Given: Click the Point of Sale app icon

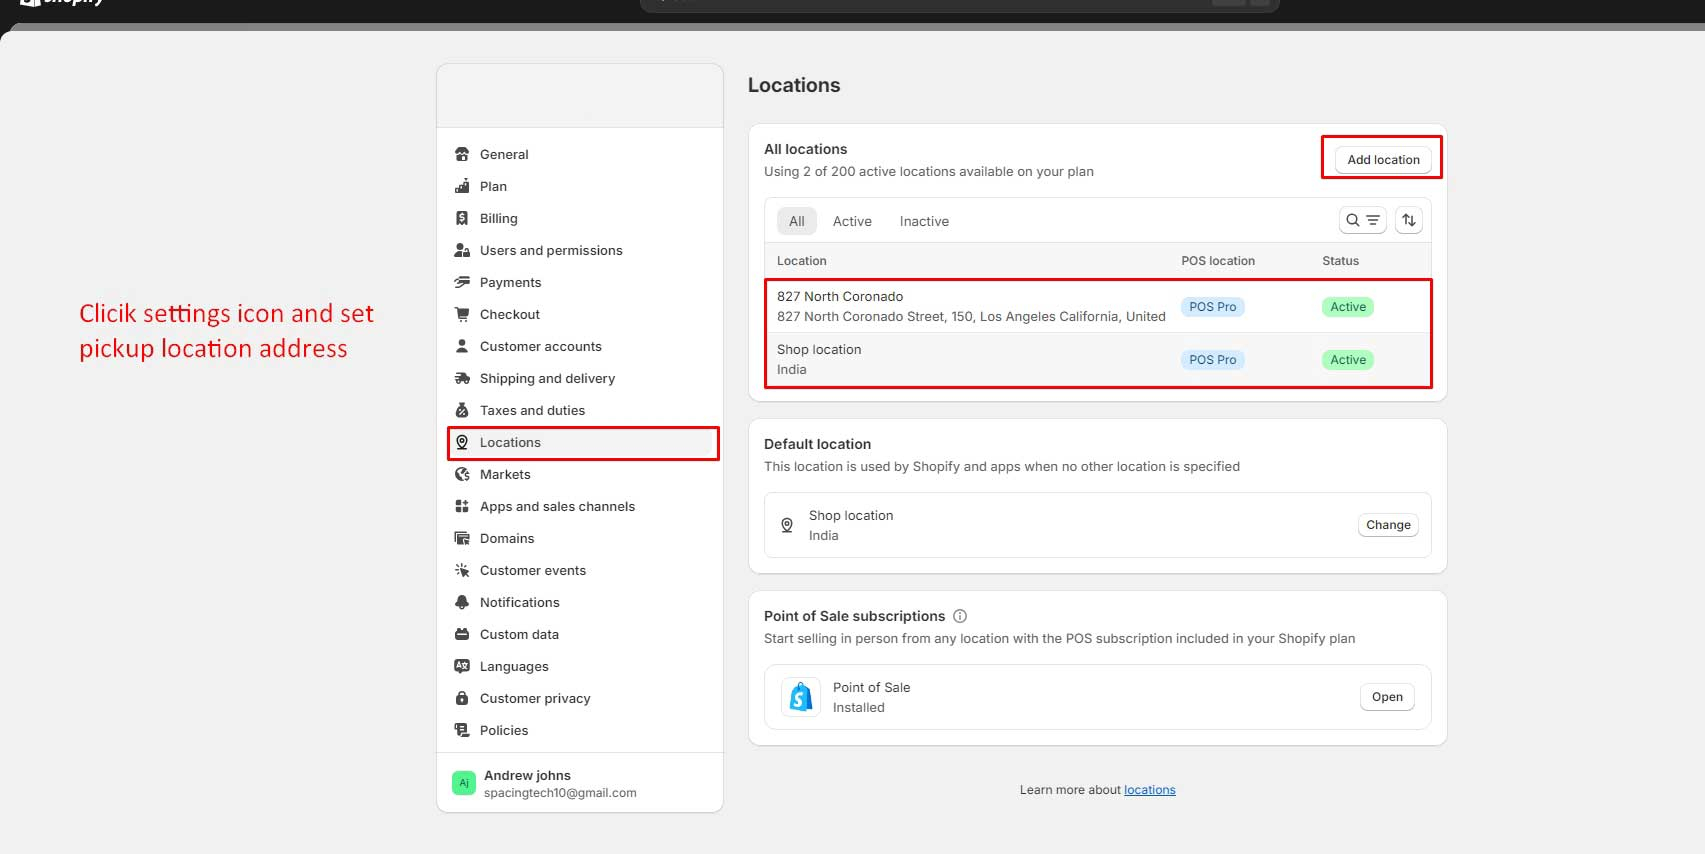Looking at the screenshot, I should [800, 697].
